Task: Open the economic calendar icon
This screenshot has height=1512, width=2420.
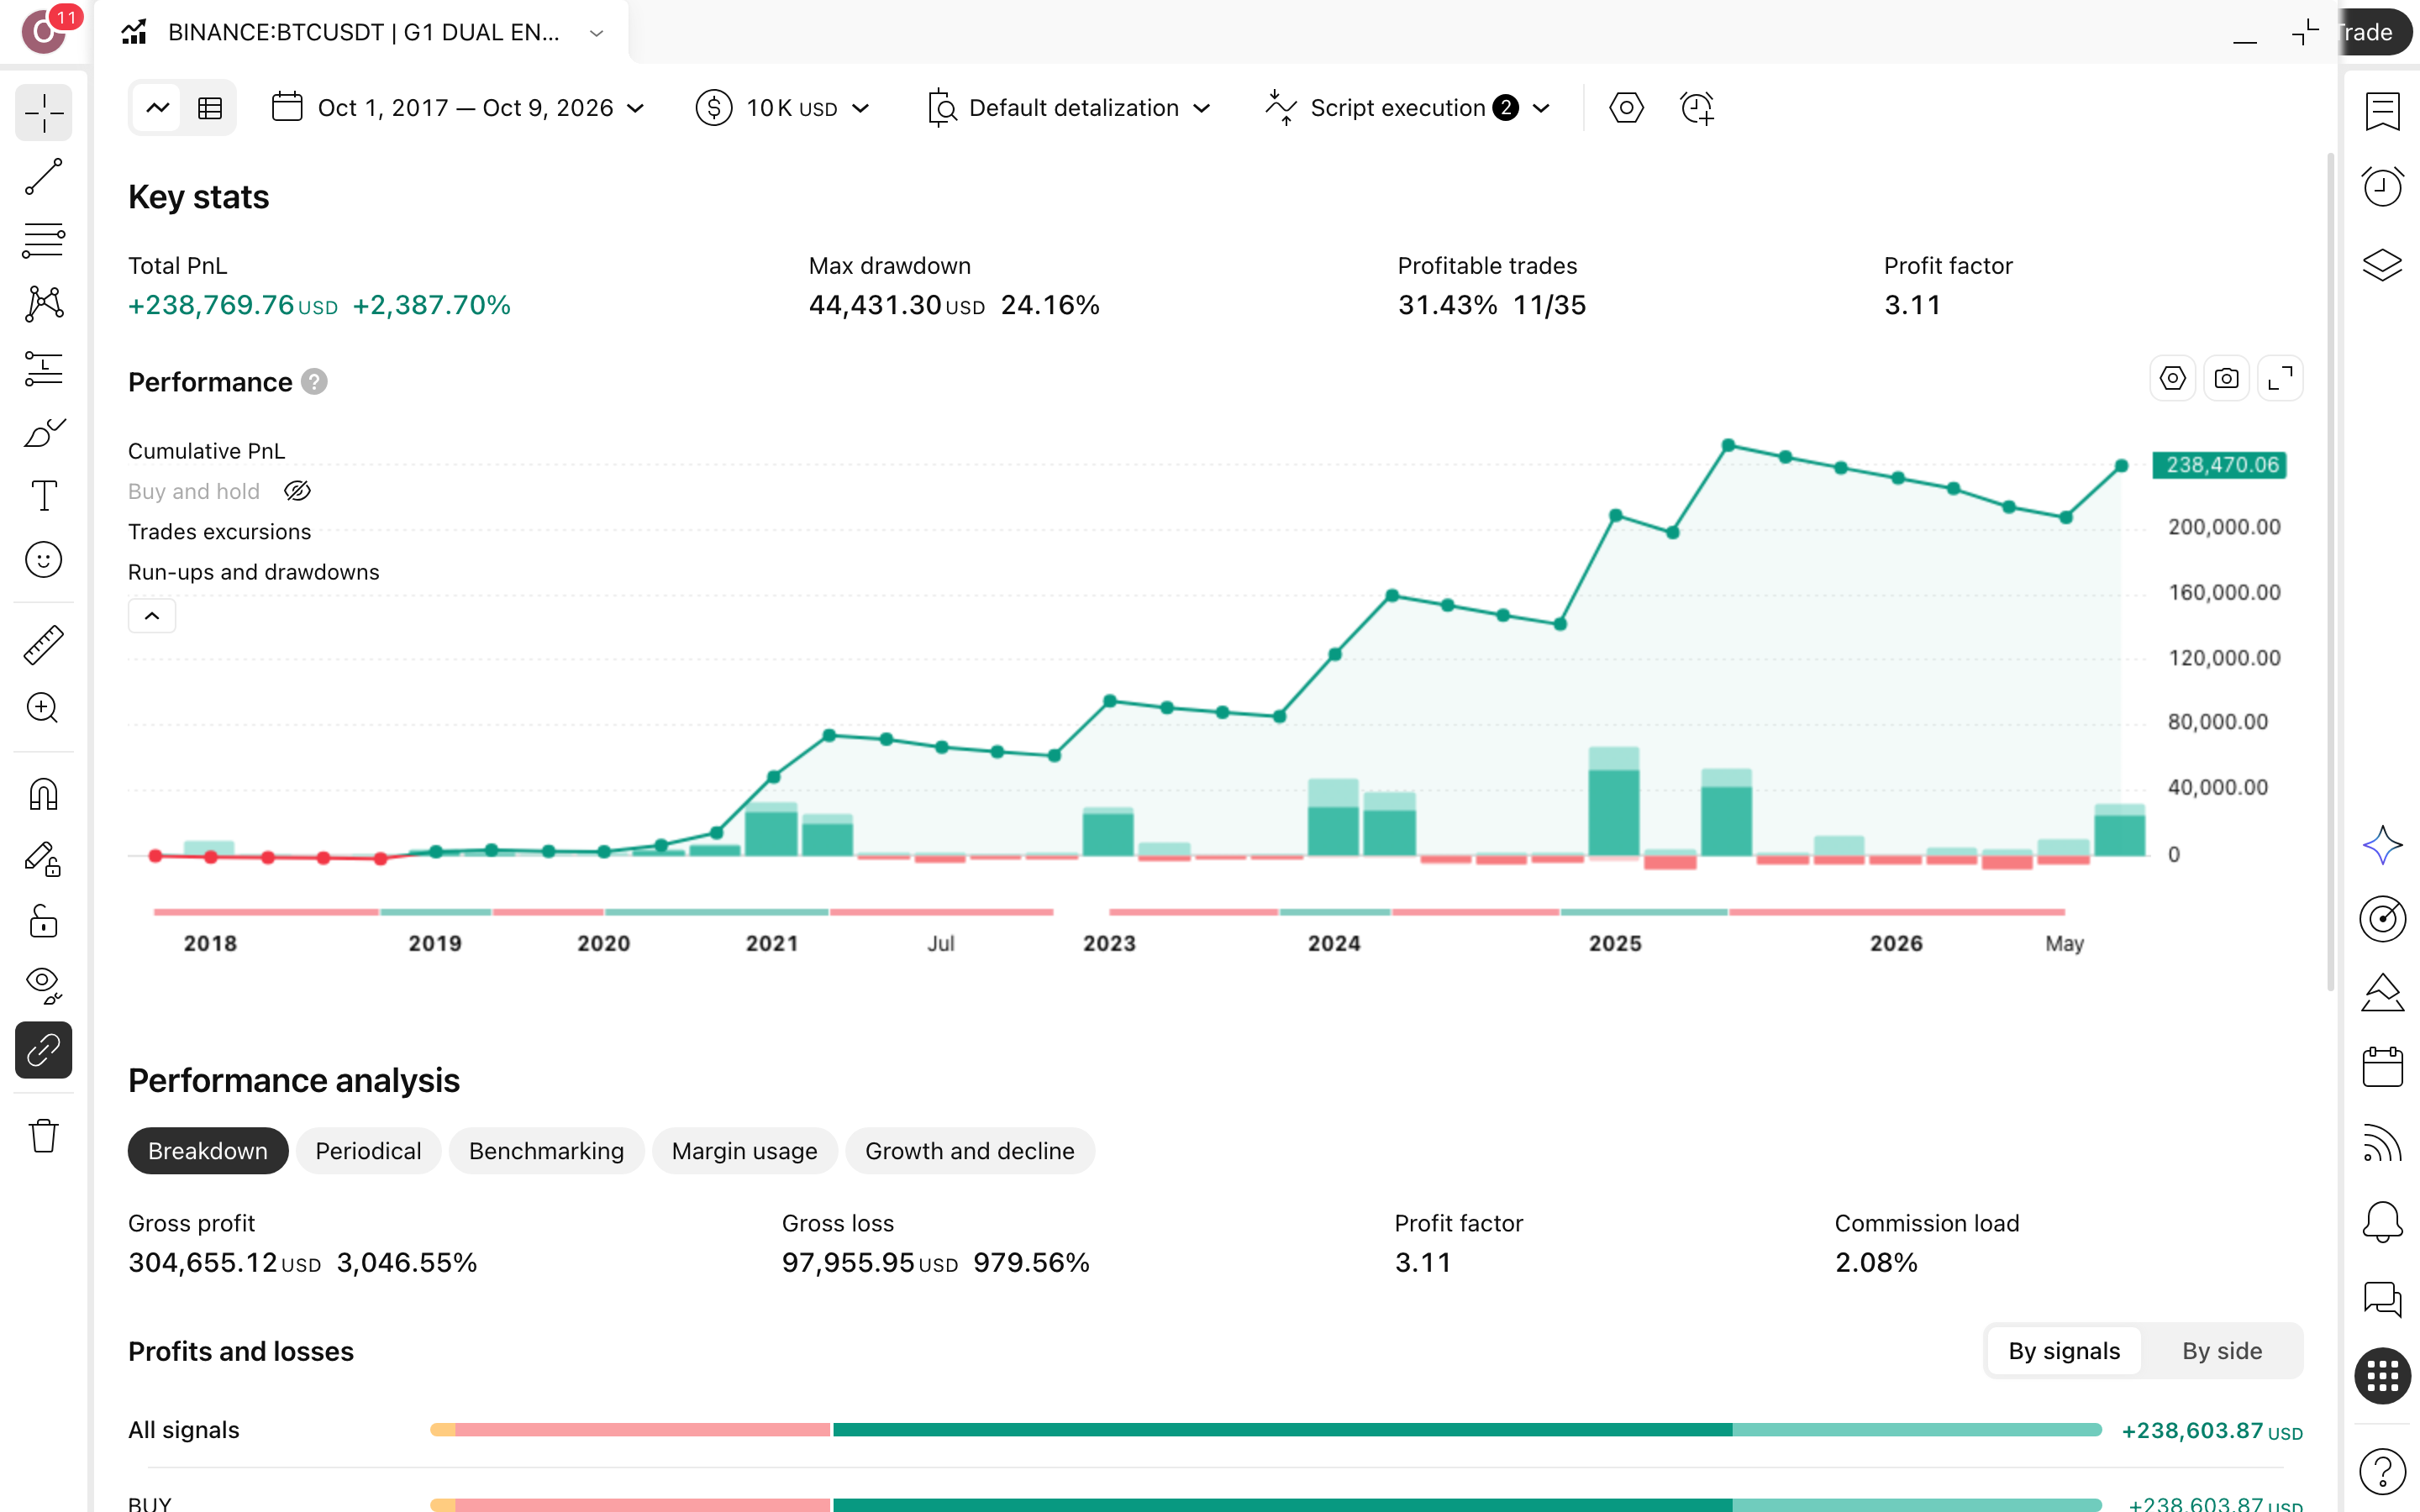Action: click(x=2382, y=1067)
